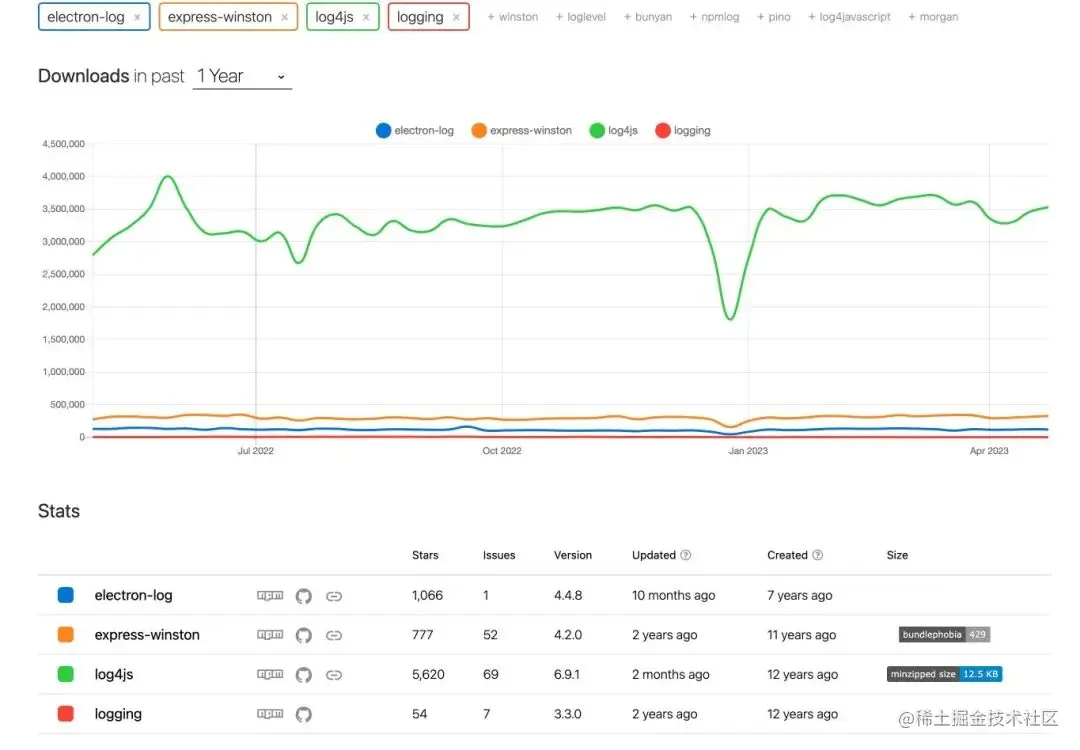Open homepage link icon for log4js

pyautogui.click(x=334, y=675)
